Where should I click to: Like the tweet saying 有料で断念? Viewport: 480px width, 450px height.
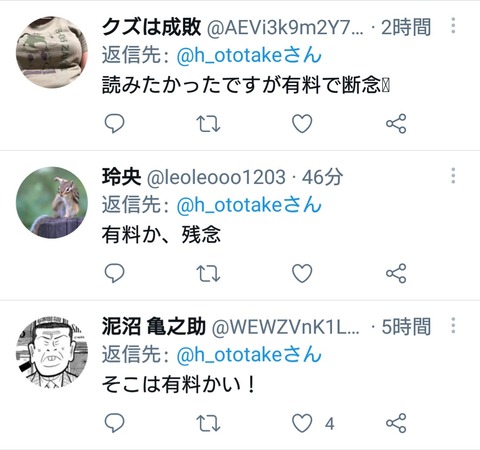pos(302,124)
